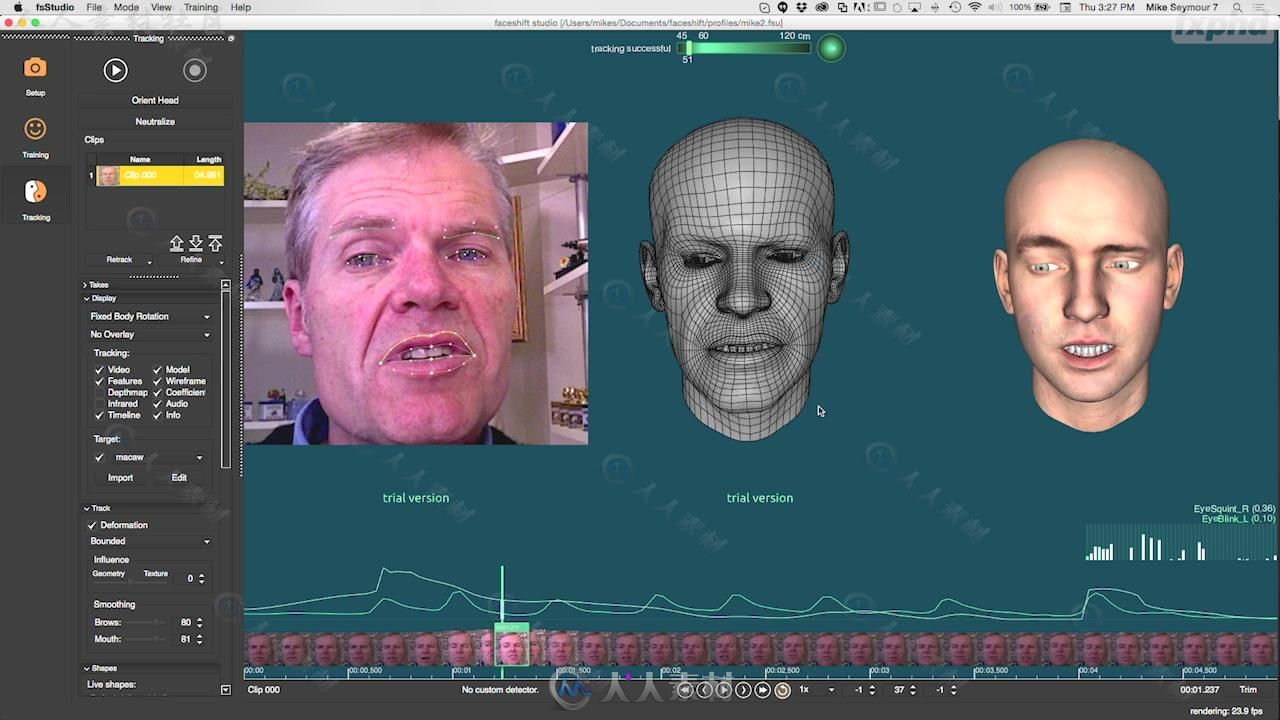Viewport: 1280px width, 720px height.
Task: Open the 1x playback speed dropdown
Action: coord(816,690)
